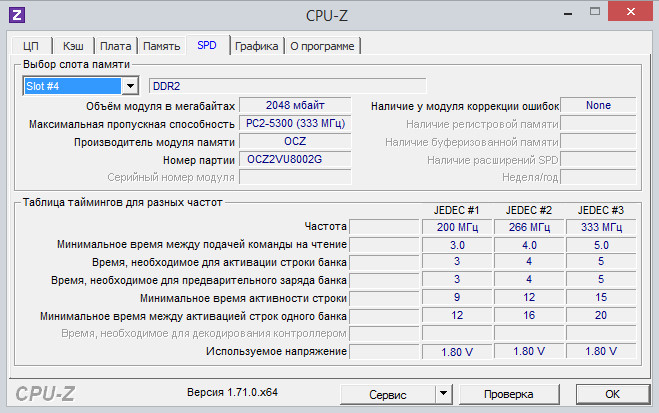The width and height of the screenshot is (659, 413).
Task: Open the Сервис dropdown arrow
Action: click(443, 395)
